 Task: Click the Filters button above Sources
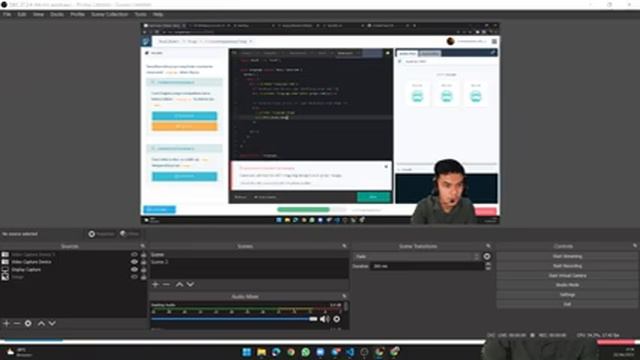point(130,234)
